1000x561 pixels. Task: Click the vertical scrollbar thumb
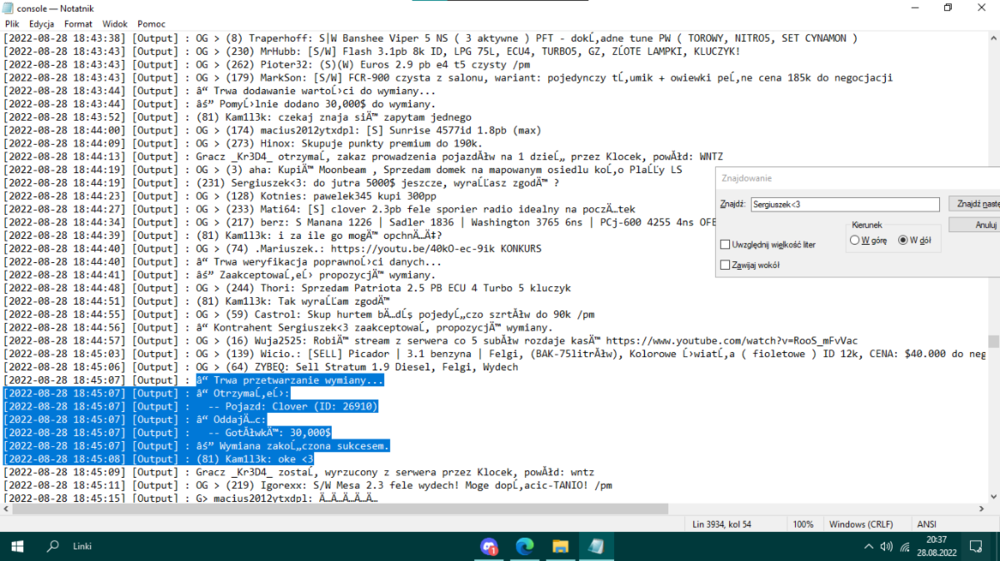pyautogui.click(x=994, y=341)
